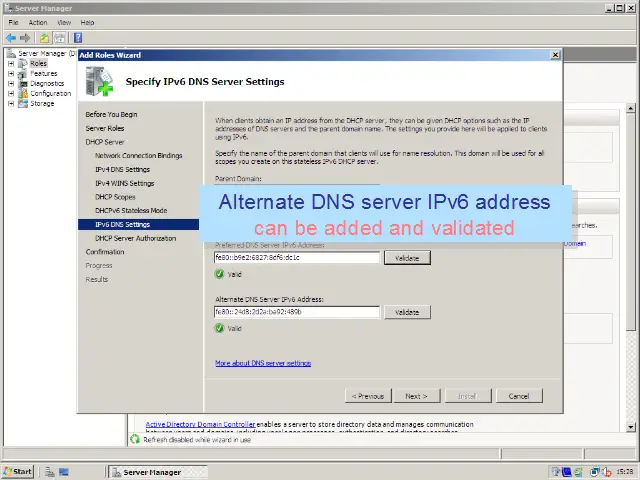The height and width of the screenshot is (480, 640).
Task: Select the Configuration tree icon
Action: click(23, 93)
